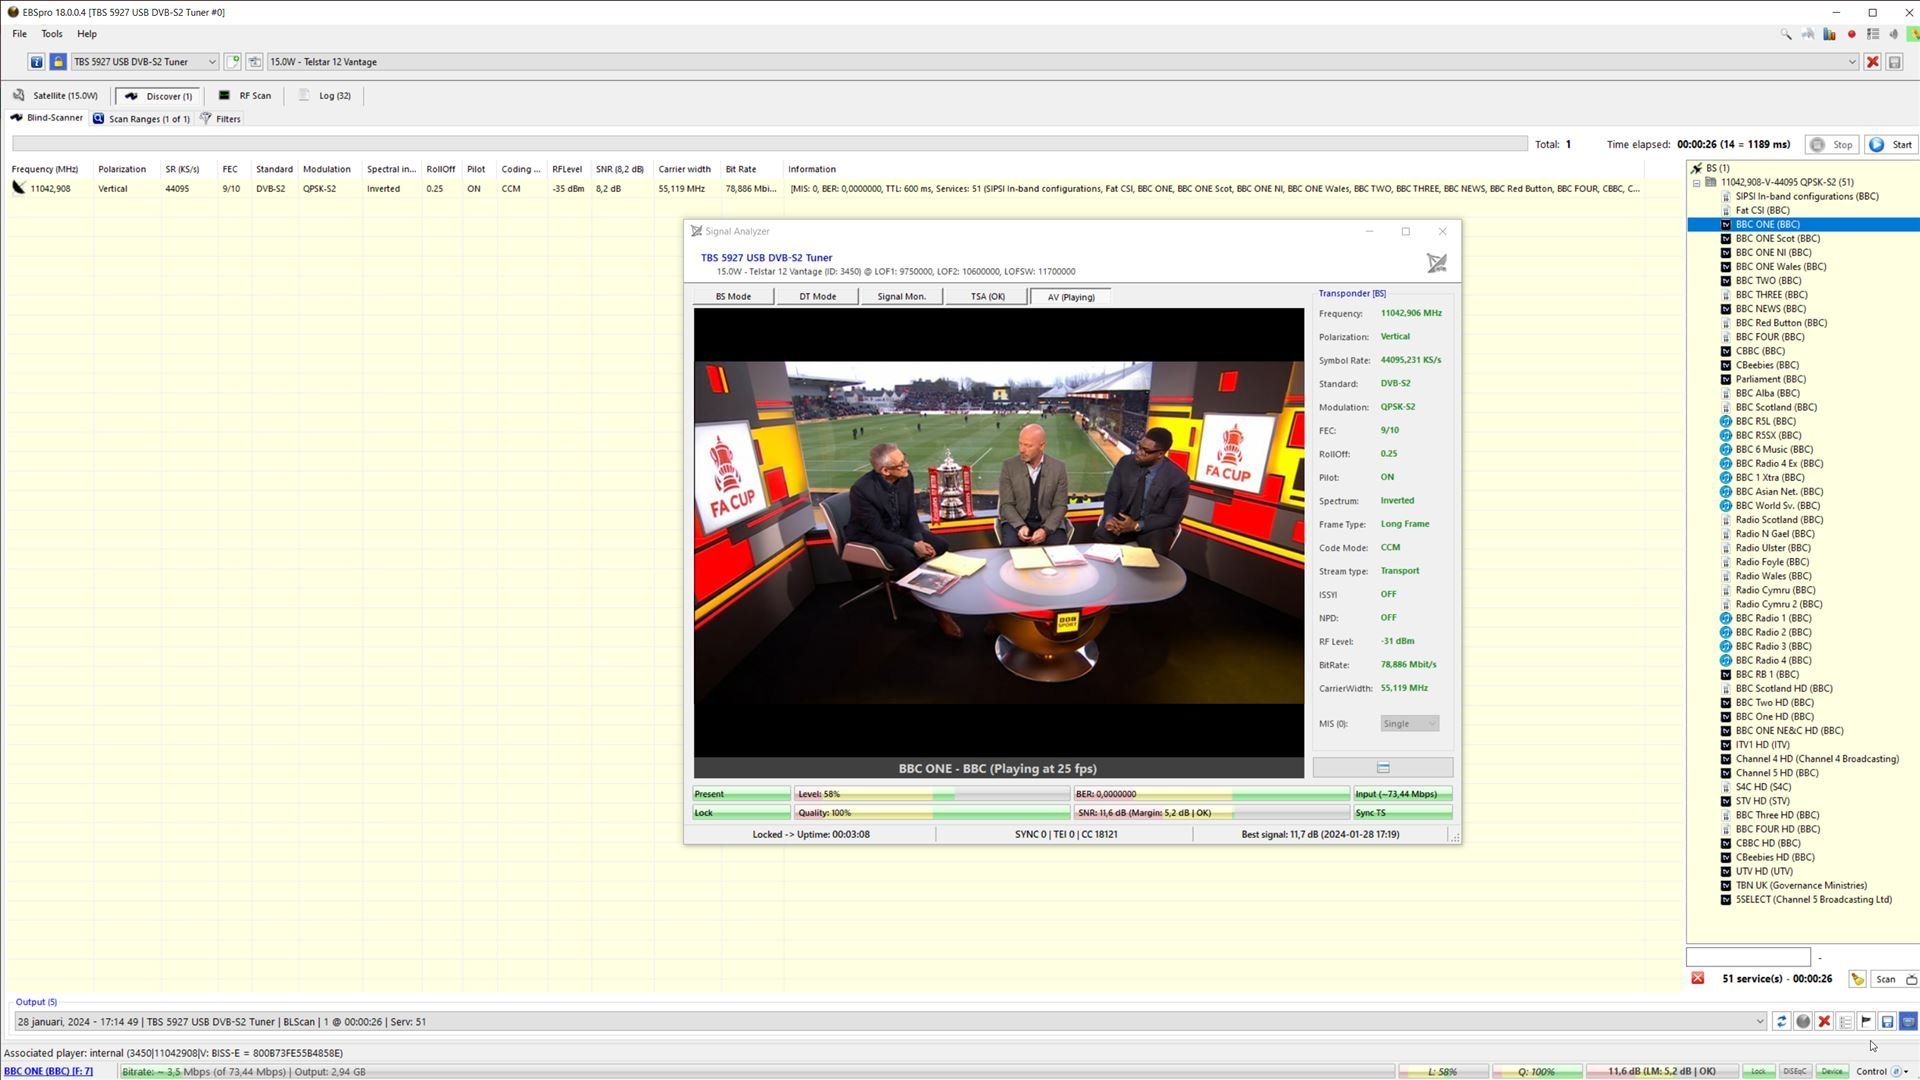Open Signal Mon. tab in Signal Analyzer
The image size is (1920, 1080).
(x=901, y=297)
